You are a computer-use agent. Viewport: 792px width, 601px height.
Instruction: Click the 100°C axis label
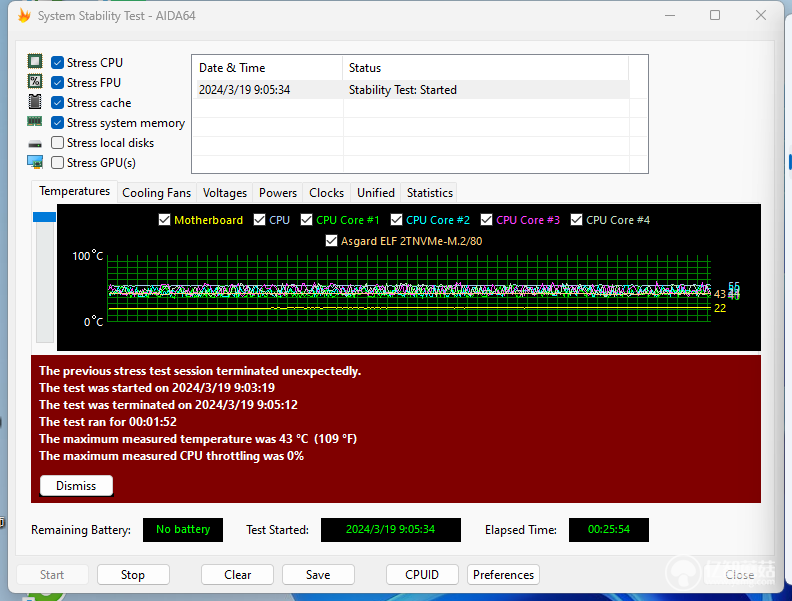point(87,256)
